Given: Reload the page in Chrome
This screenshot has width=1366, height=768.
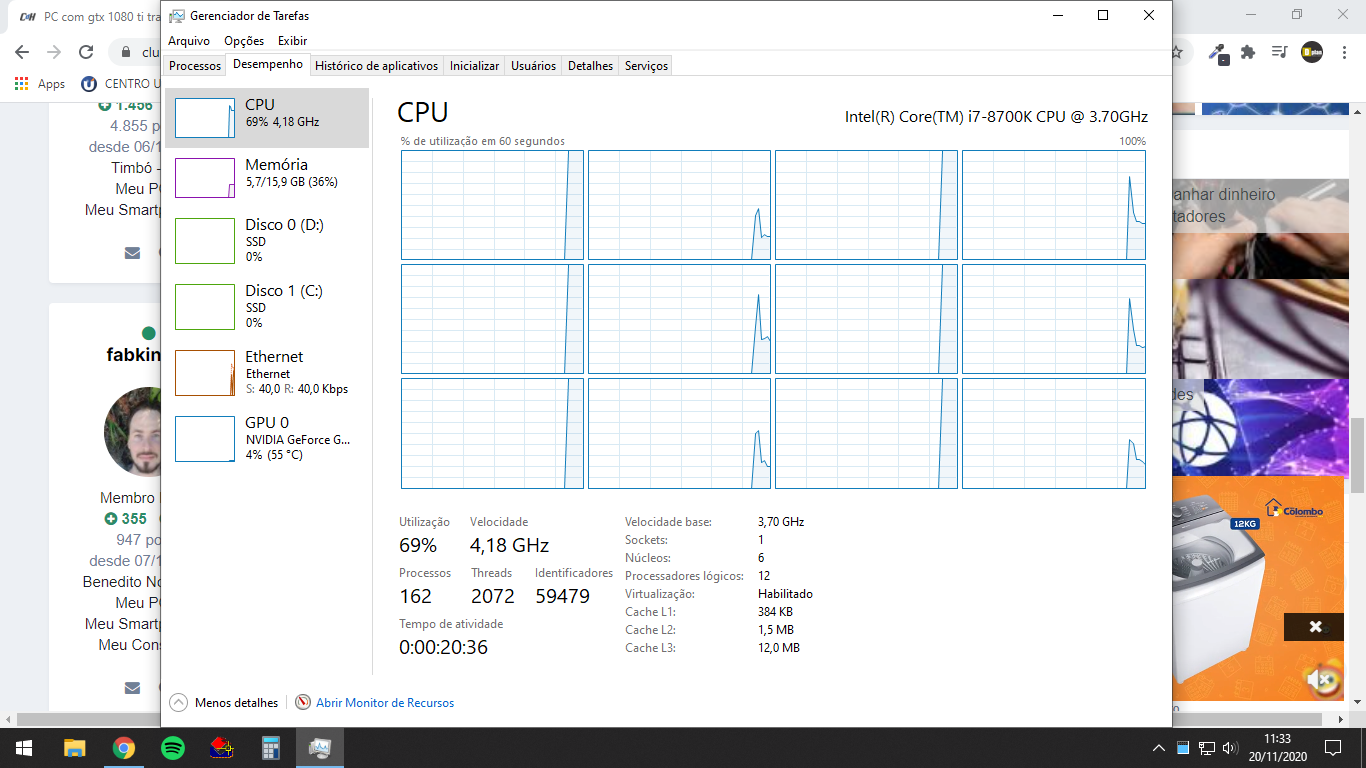Looking at the screenshot, I should (86, 52).
